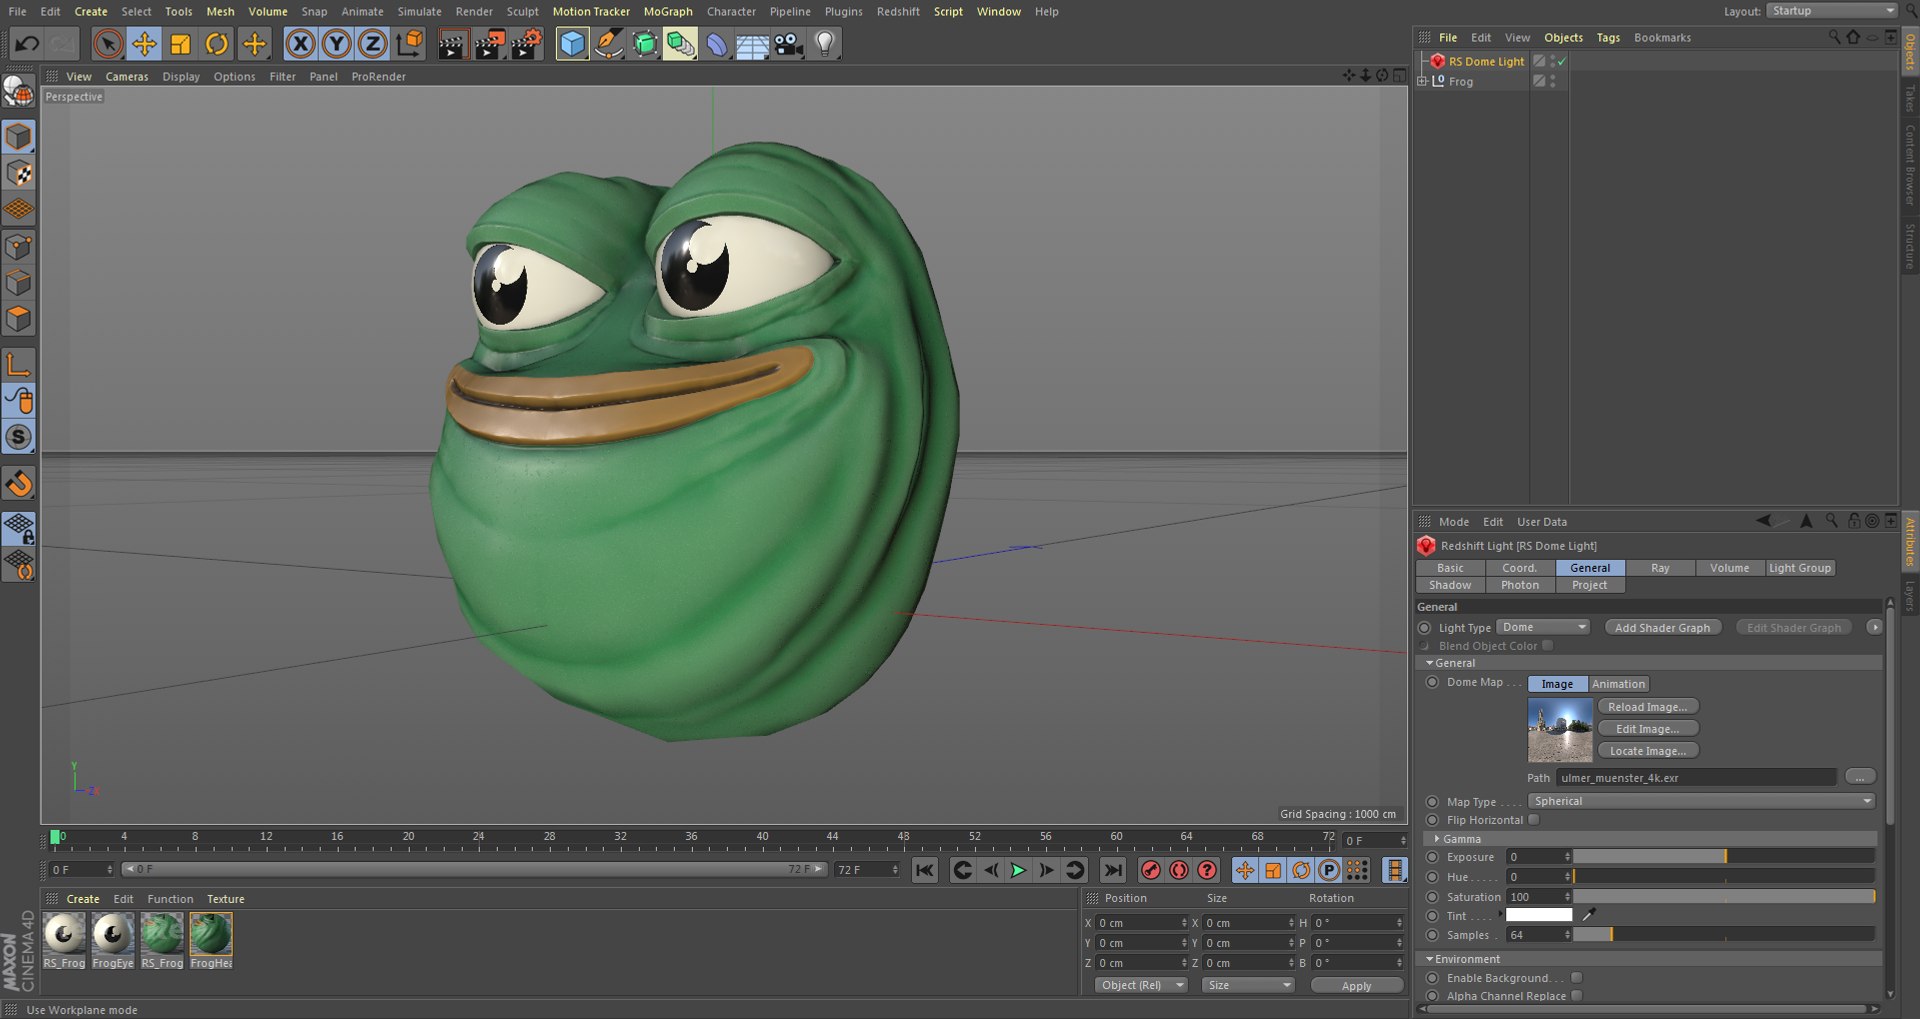Open the spline Pen tool
The height and width of the screenshot is (1019, 1920).
click(x=608, y=44)
